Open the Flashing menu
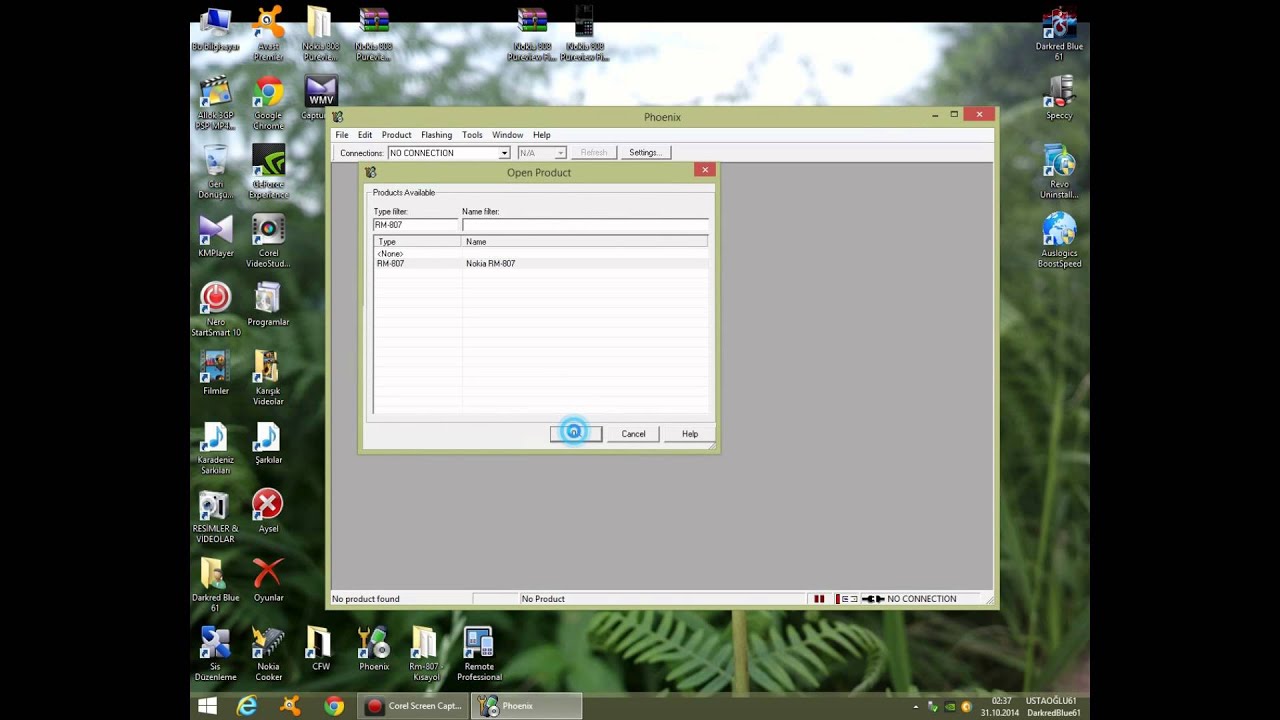 436,135
